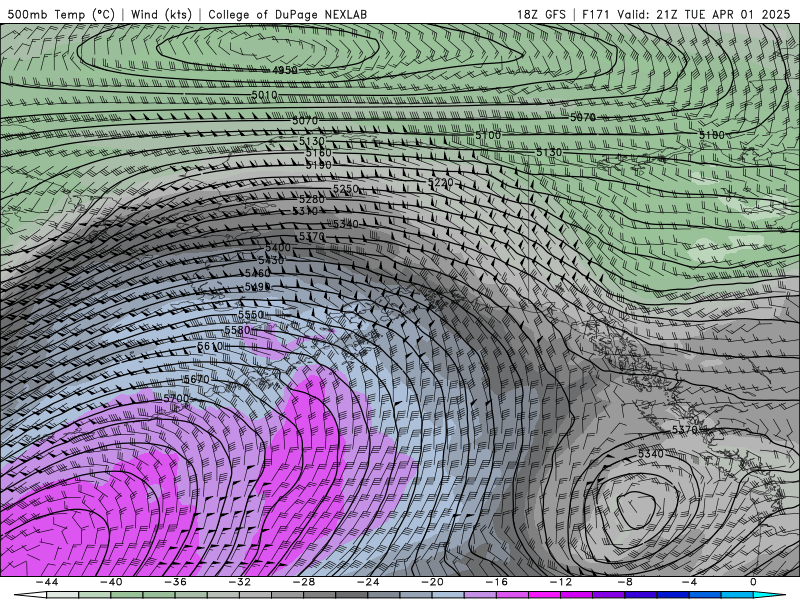Image resolution: width=800 pixels, height=600 pixels.
Task: Click the 5280 height contour label
Action: coord(312,199)
